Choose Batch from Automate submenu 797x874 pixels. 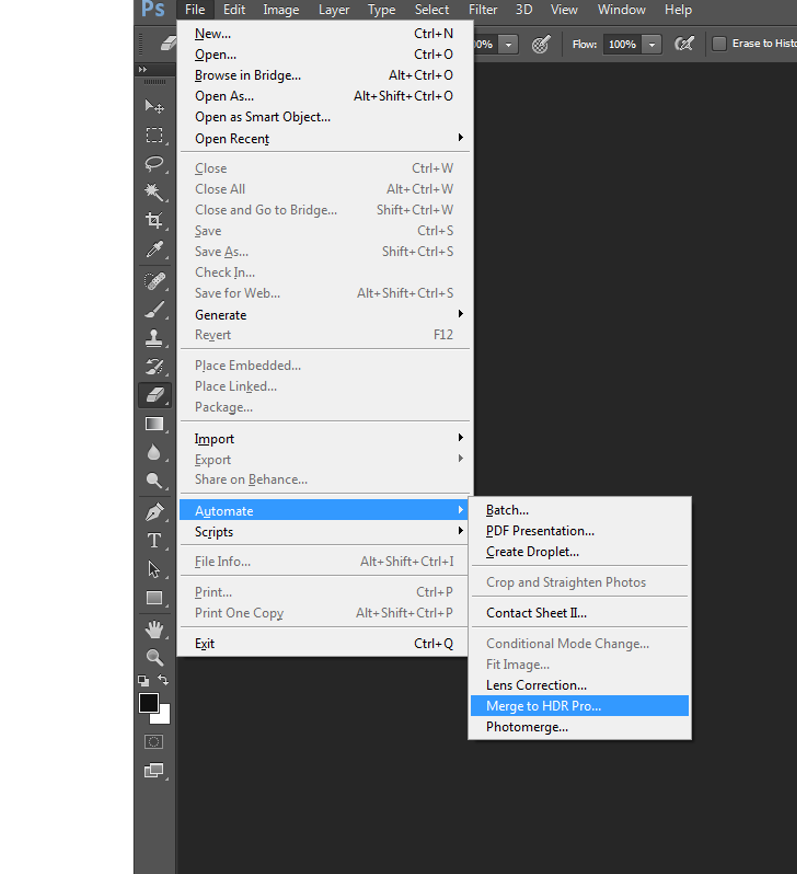click(x=580, y=509)
